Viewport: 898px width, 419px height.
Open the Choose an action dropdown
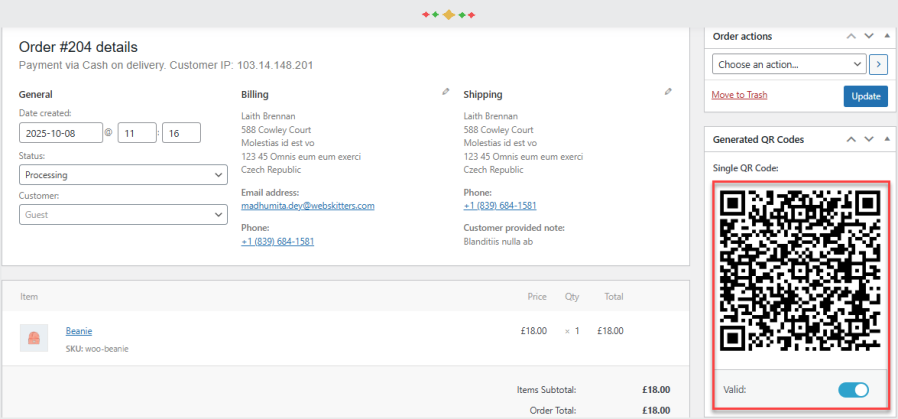coord(789,64)
